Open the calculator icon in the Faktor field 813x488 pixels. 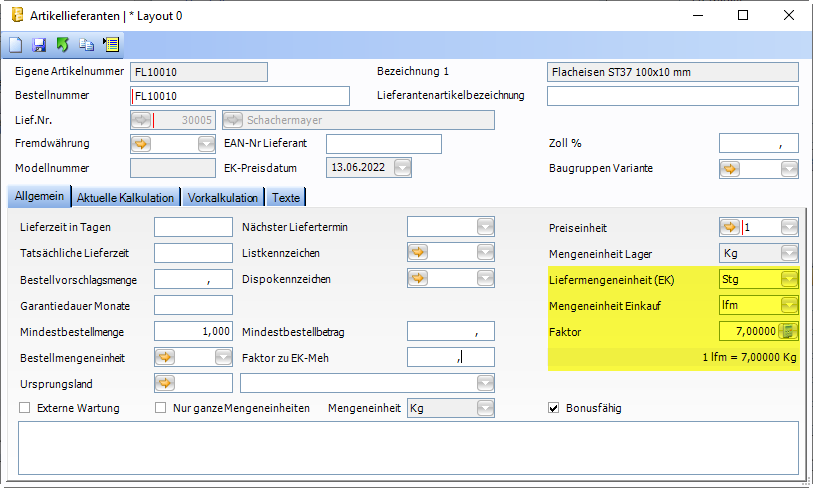click(789, 331)
